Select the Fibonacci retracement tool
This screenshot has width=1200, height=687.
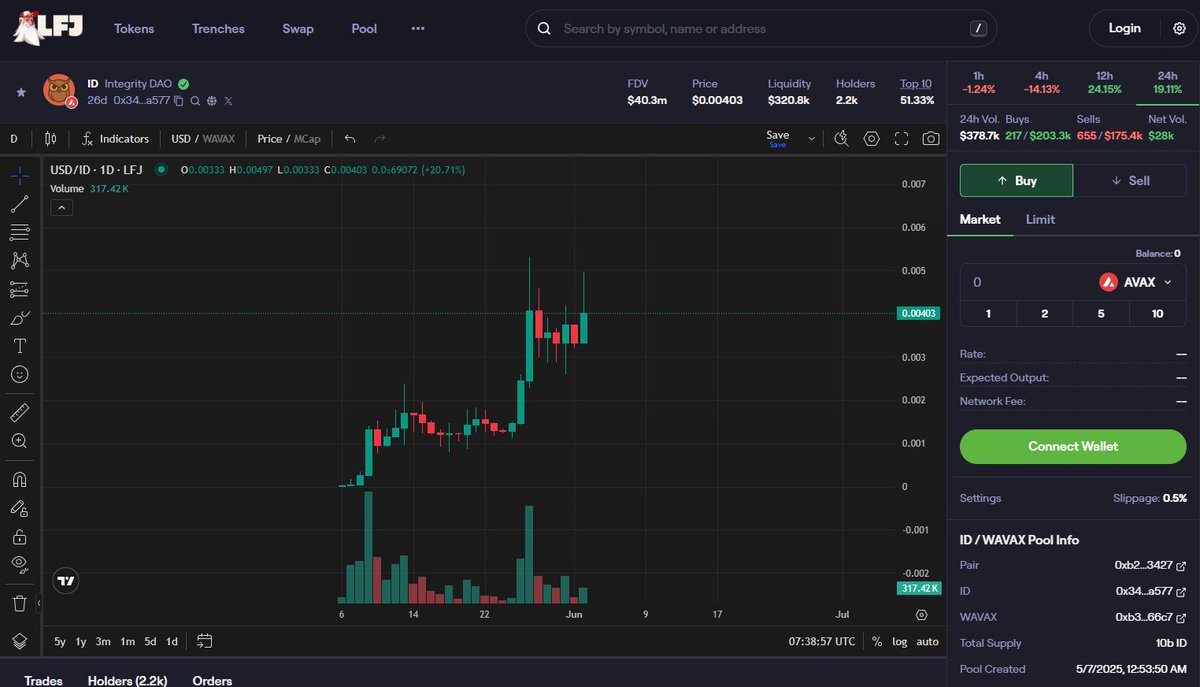click(19, 232)
